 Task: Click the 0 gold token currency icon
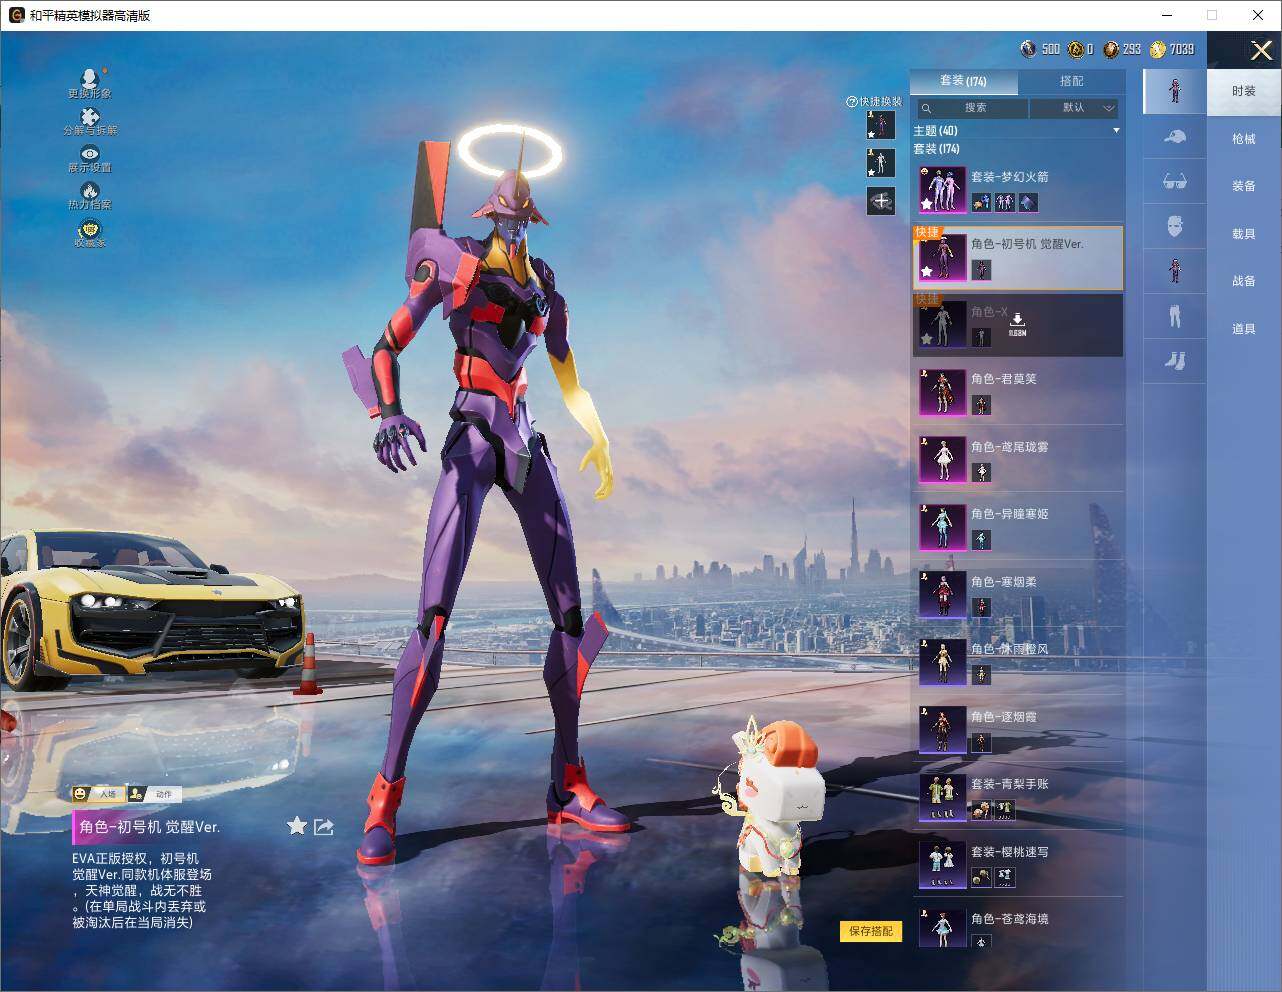tap(1075, 49)
